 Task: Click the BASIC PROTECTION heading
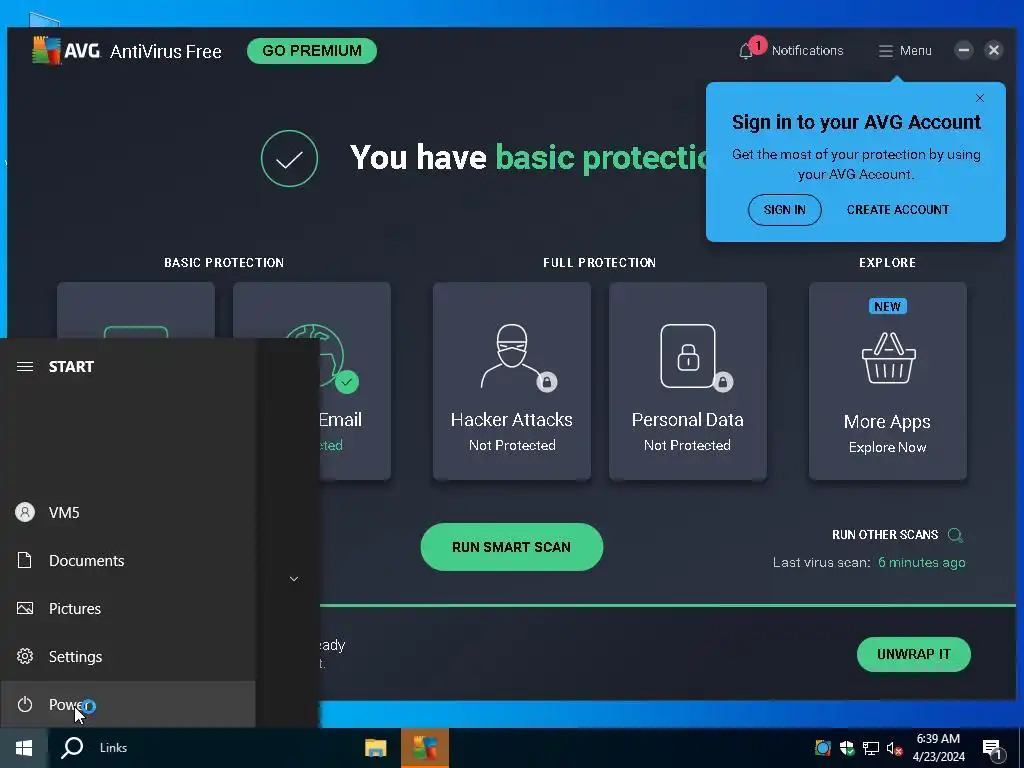click(224, 263)
